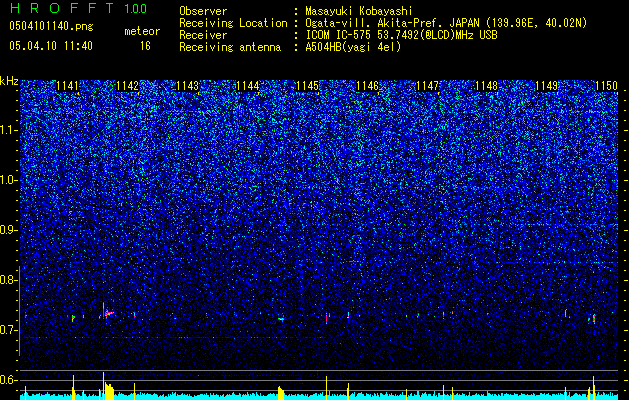
Task: Click the 1.0 frequency axis label
Action: tap(8, 180)
